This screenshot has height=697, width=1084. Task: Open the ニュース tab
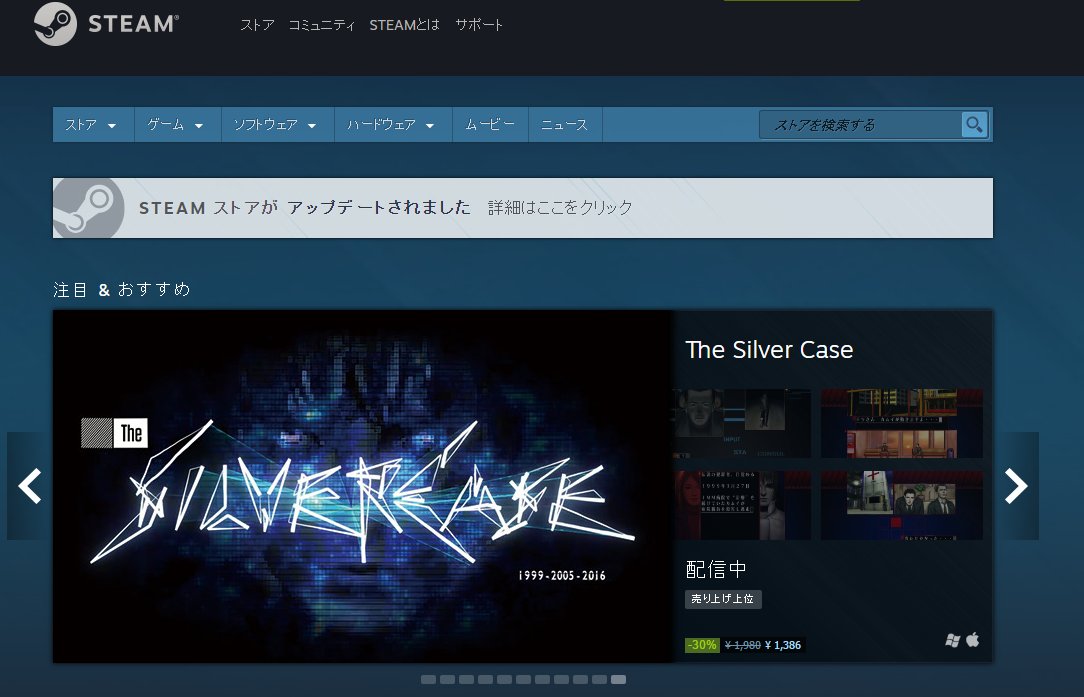[x=565, y=124]
